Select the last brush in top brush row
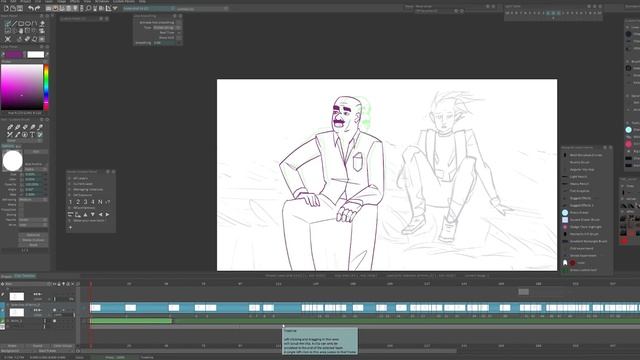640x360 pixels. [40, 127]
